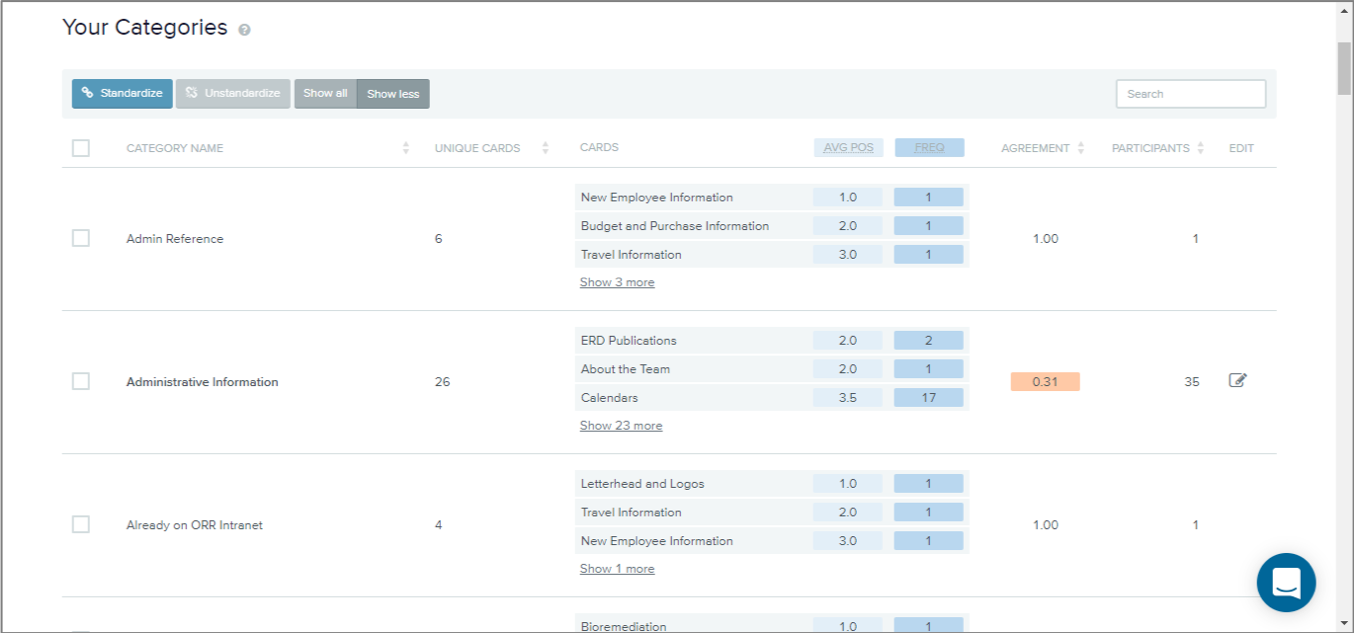Expand Show 1 more cards link
Viewport: 1354px width, 633px height.
(x=617, y=568)
